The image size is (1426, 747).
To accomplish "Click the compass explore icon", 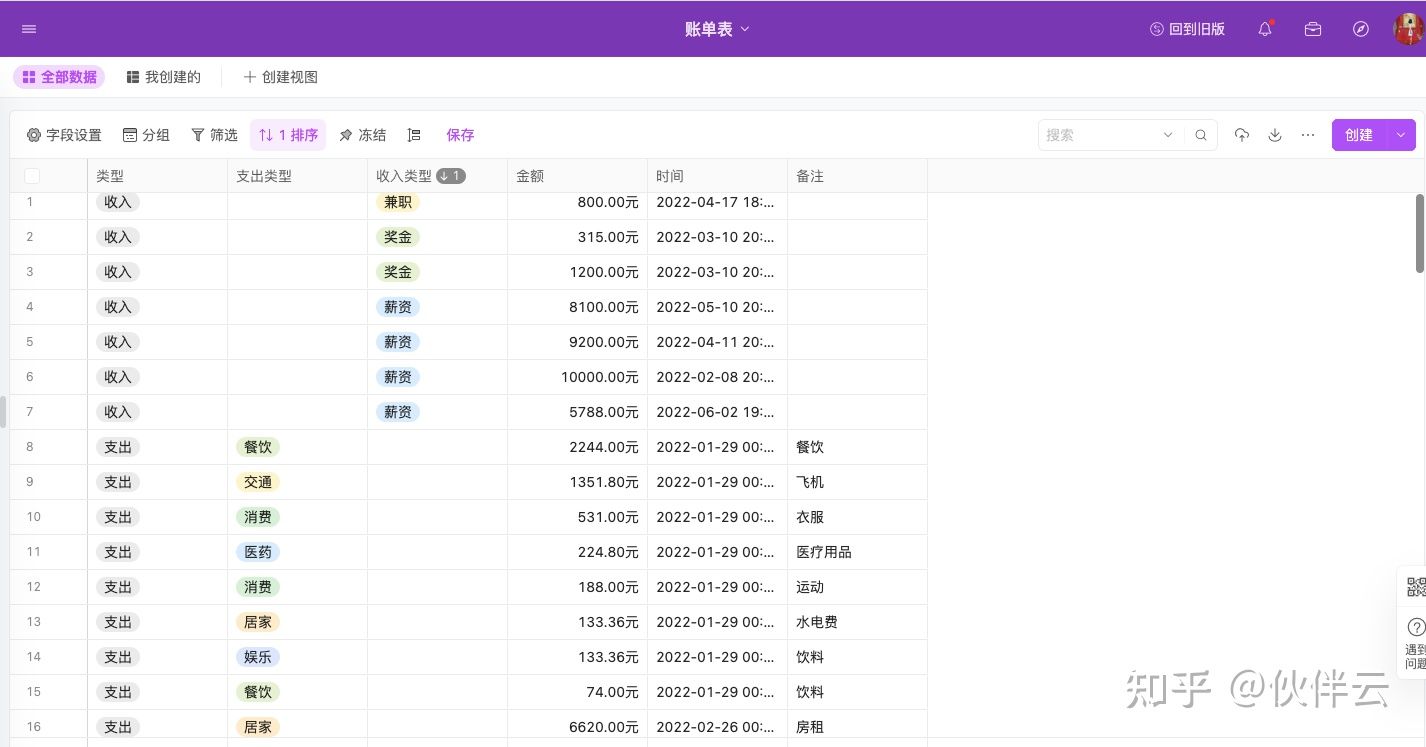I will [x=1361, y=29].
